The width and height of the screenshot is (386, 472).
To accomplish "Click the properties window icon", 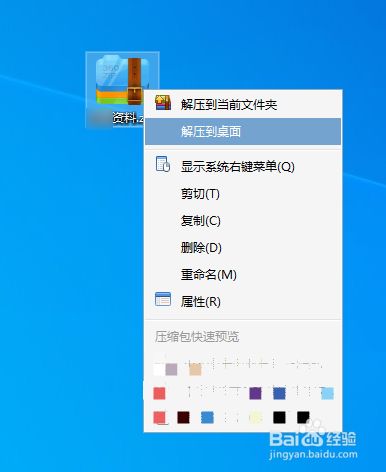I will (x=163, y=299).
